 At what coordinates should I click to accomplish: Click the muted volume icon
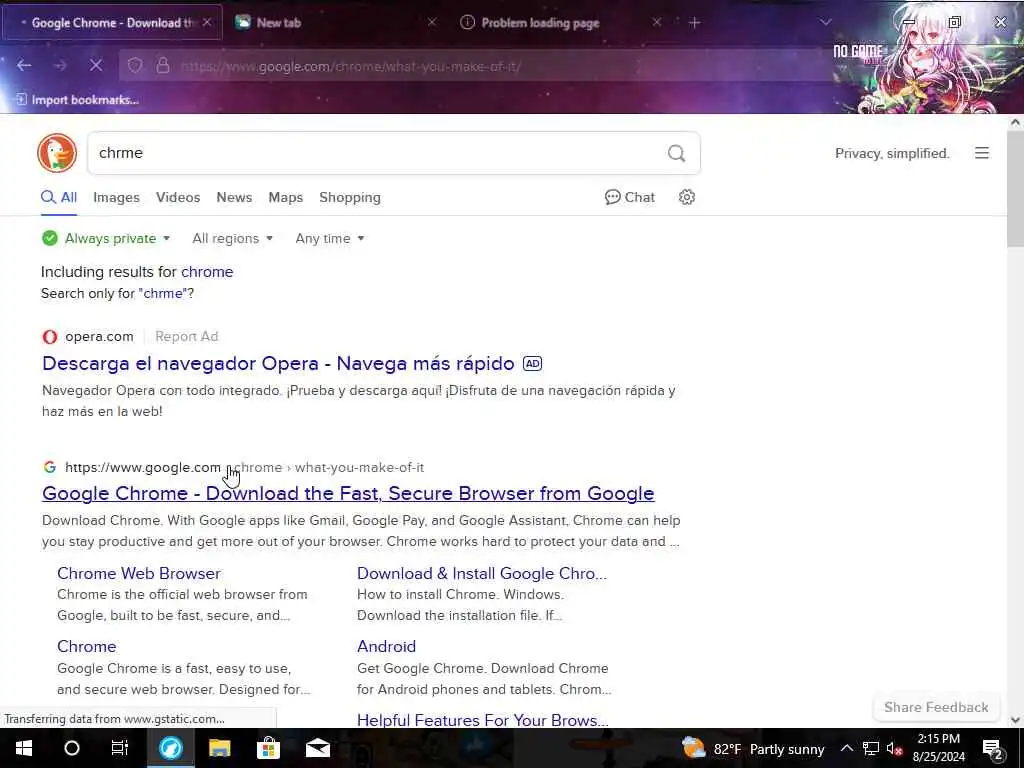[895, 748]
